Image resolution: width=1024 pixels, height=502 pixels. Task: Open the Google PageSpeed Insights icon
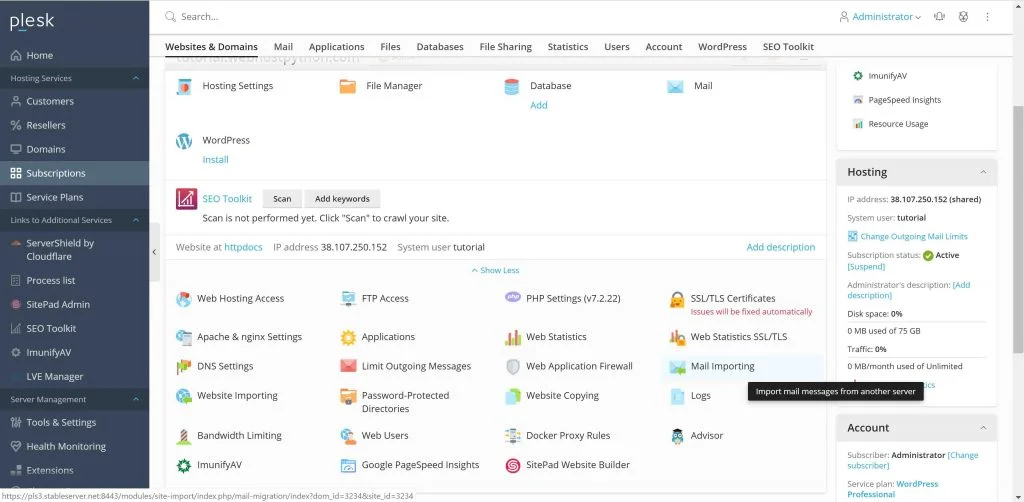pos(348,465)
